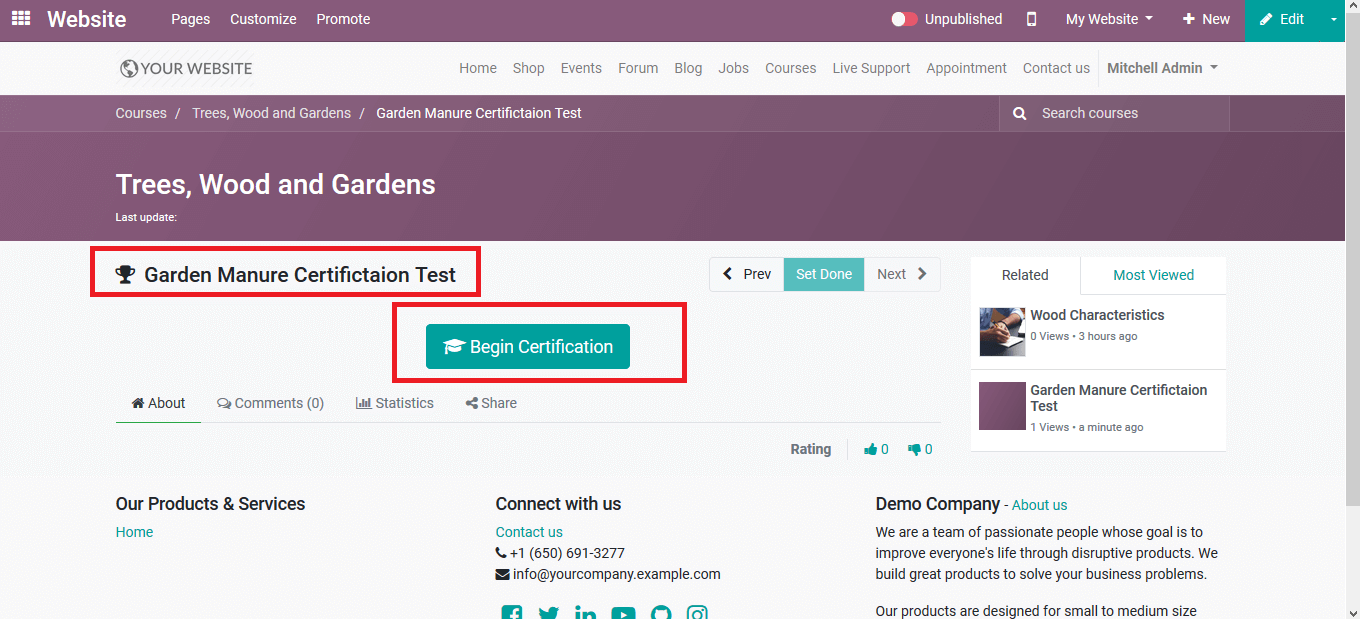Go to the Next lesson
The image size is (1361, 619).
(x=902, y=274)
